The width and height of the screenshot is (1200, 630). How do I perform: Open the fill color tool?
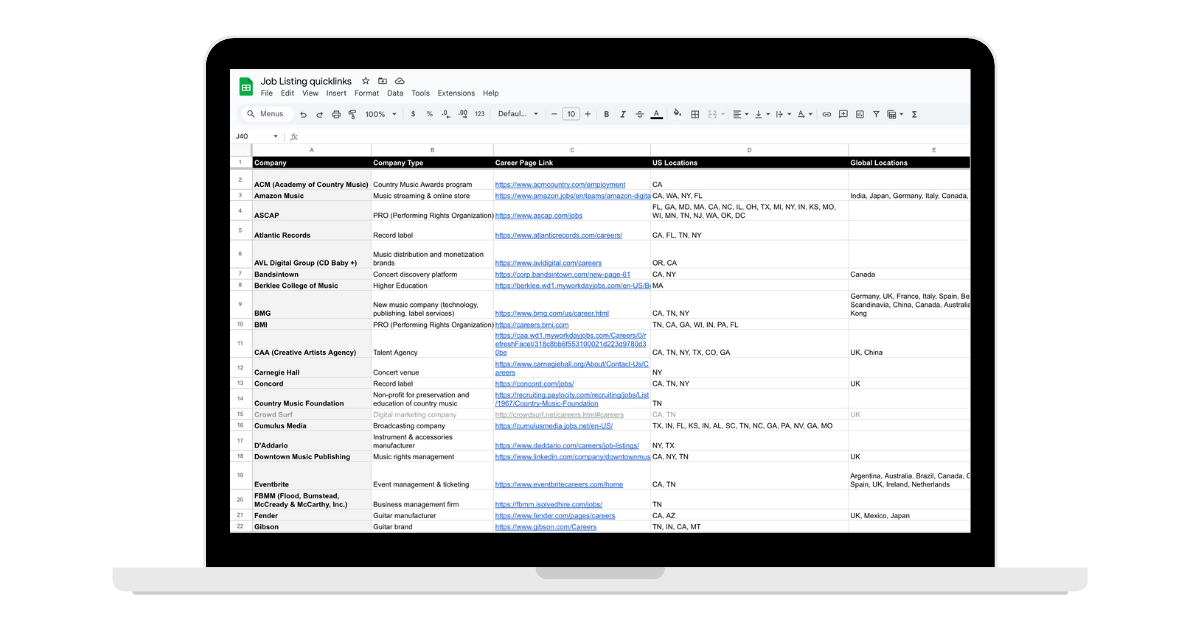(x=678, y=114)
